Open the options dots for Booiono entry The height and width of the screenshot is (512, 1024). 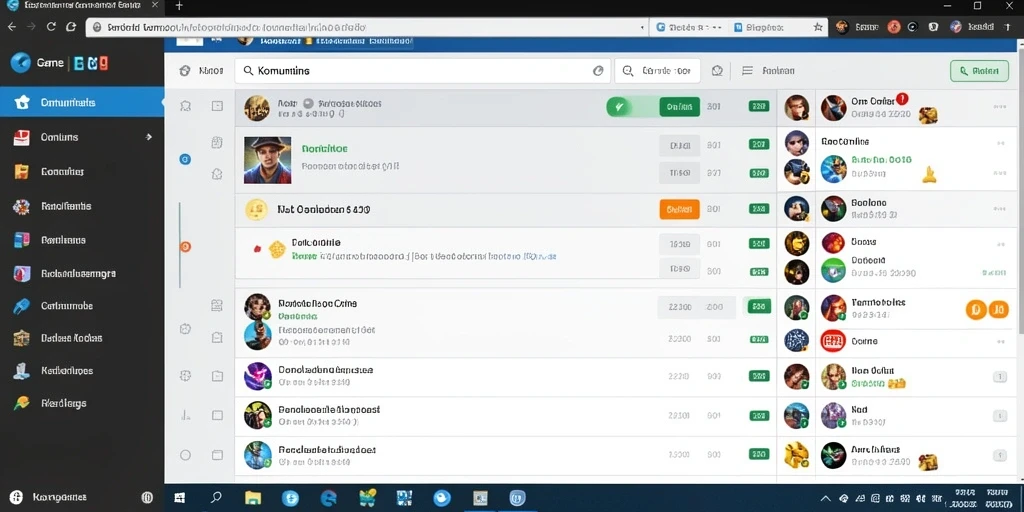click(x=999, y=210)
